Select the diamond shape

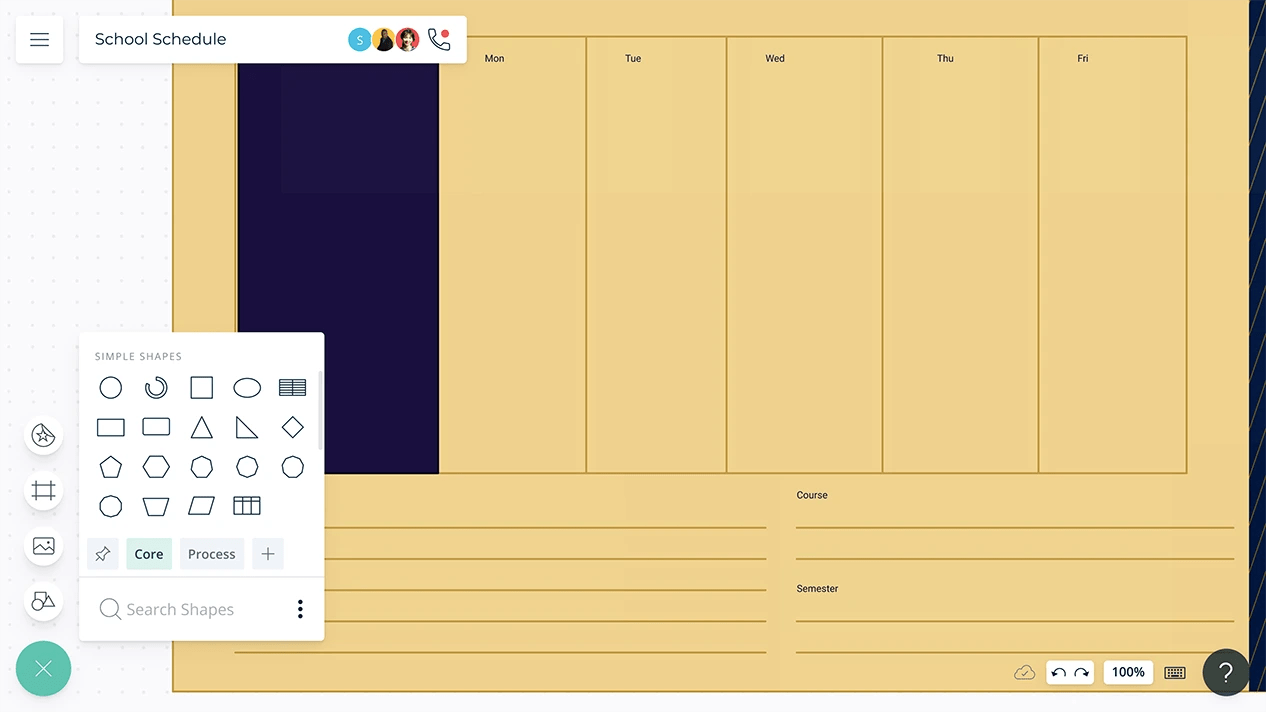[293, 428]
